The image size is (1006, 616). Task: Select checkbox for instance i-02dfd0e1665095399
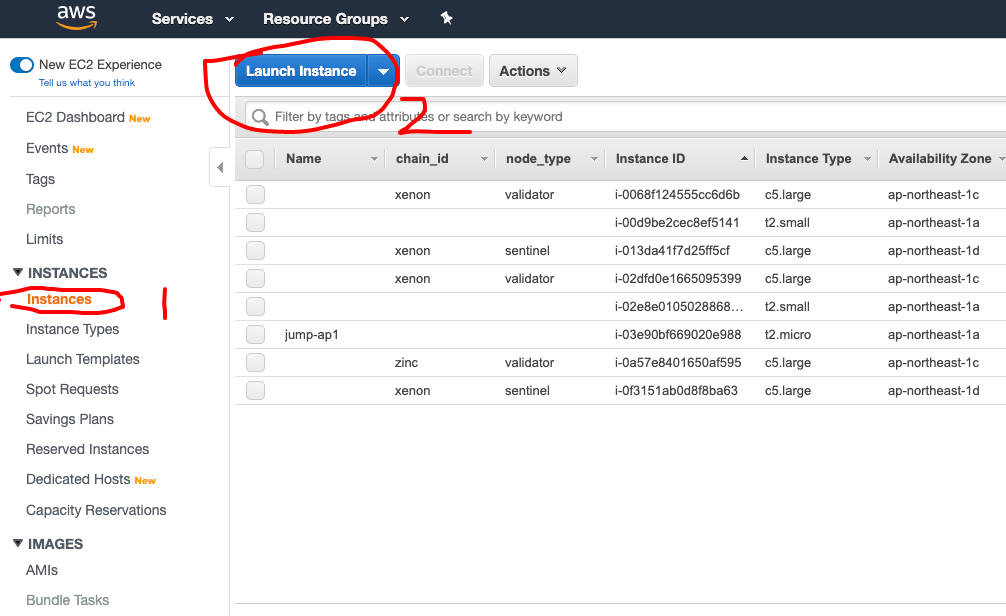click(255, 278)
